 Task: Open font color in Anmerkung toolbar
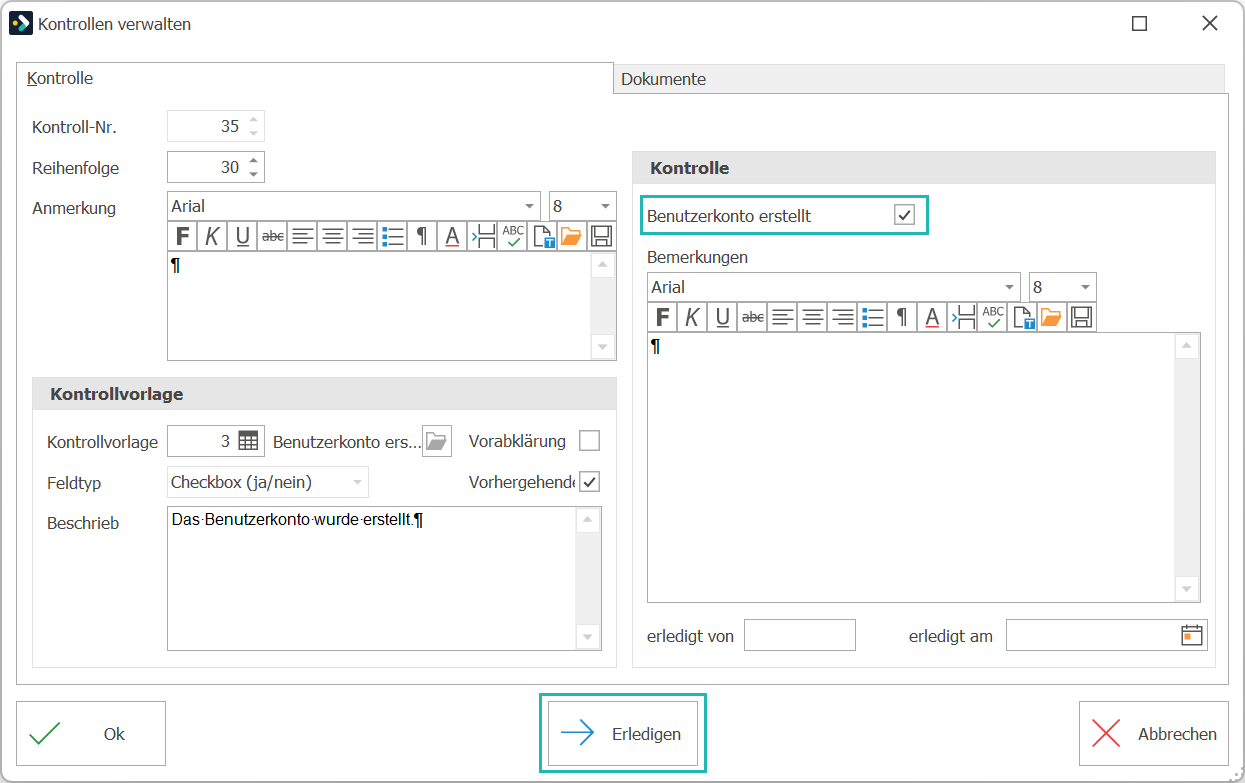pos(452,236)
